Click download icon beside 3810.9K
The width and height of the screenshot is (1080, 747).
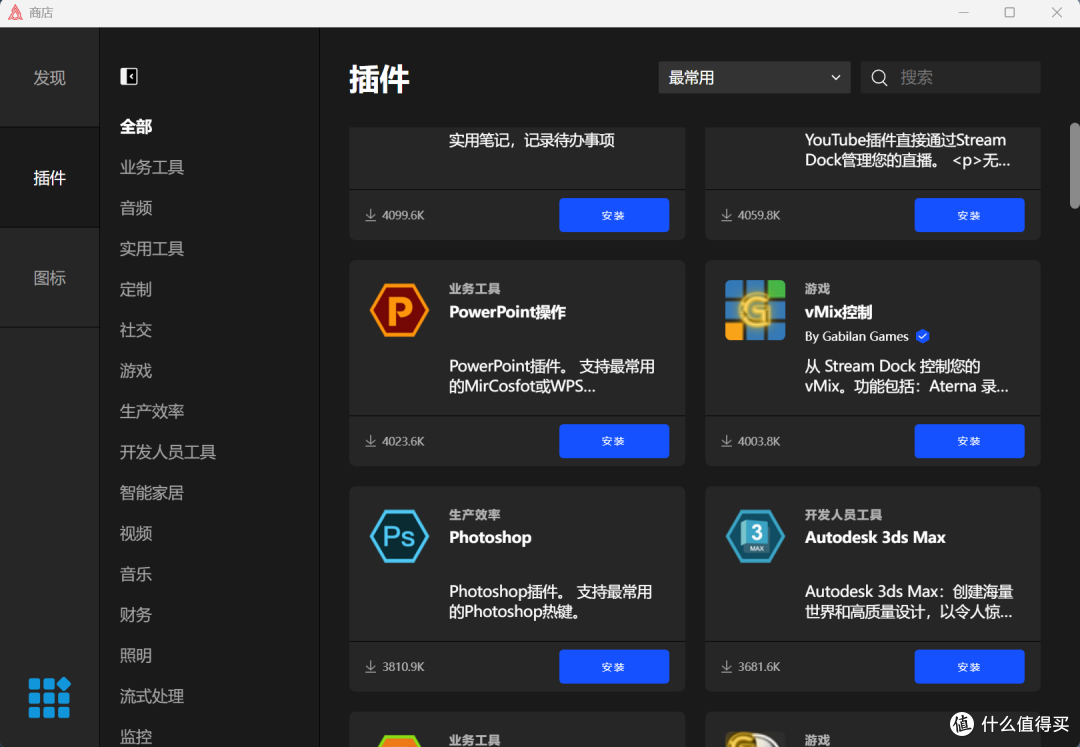click(x=371, y=666)
